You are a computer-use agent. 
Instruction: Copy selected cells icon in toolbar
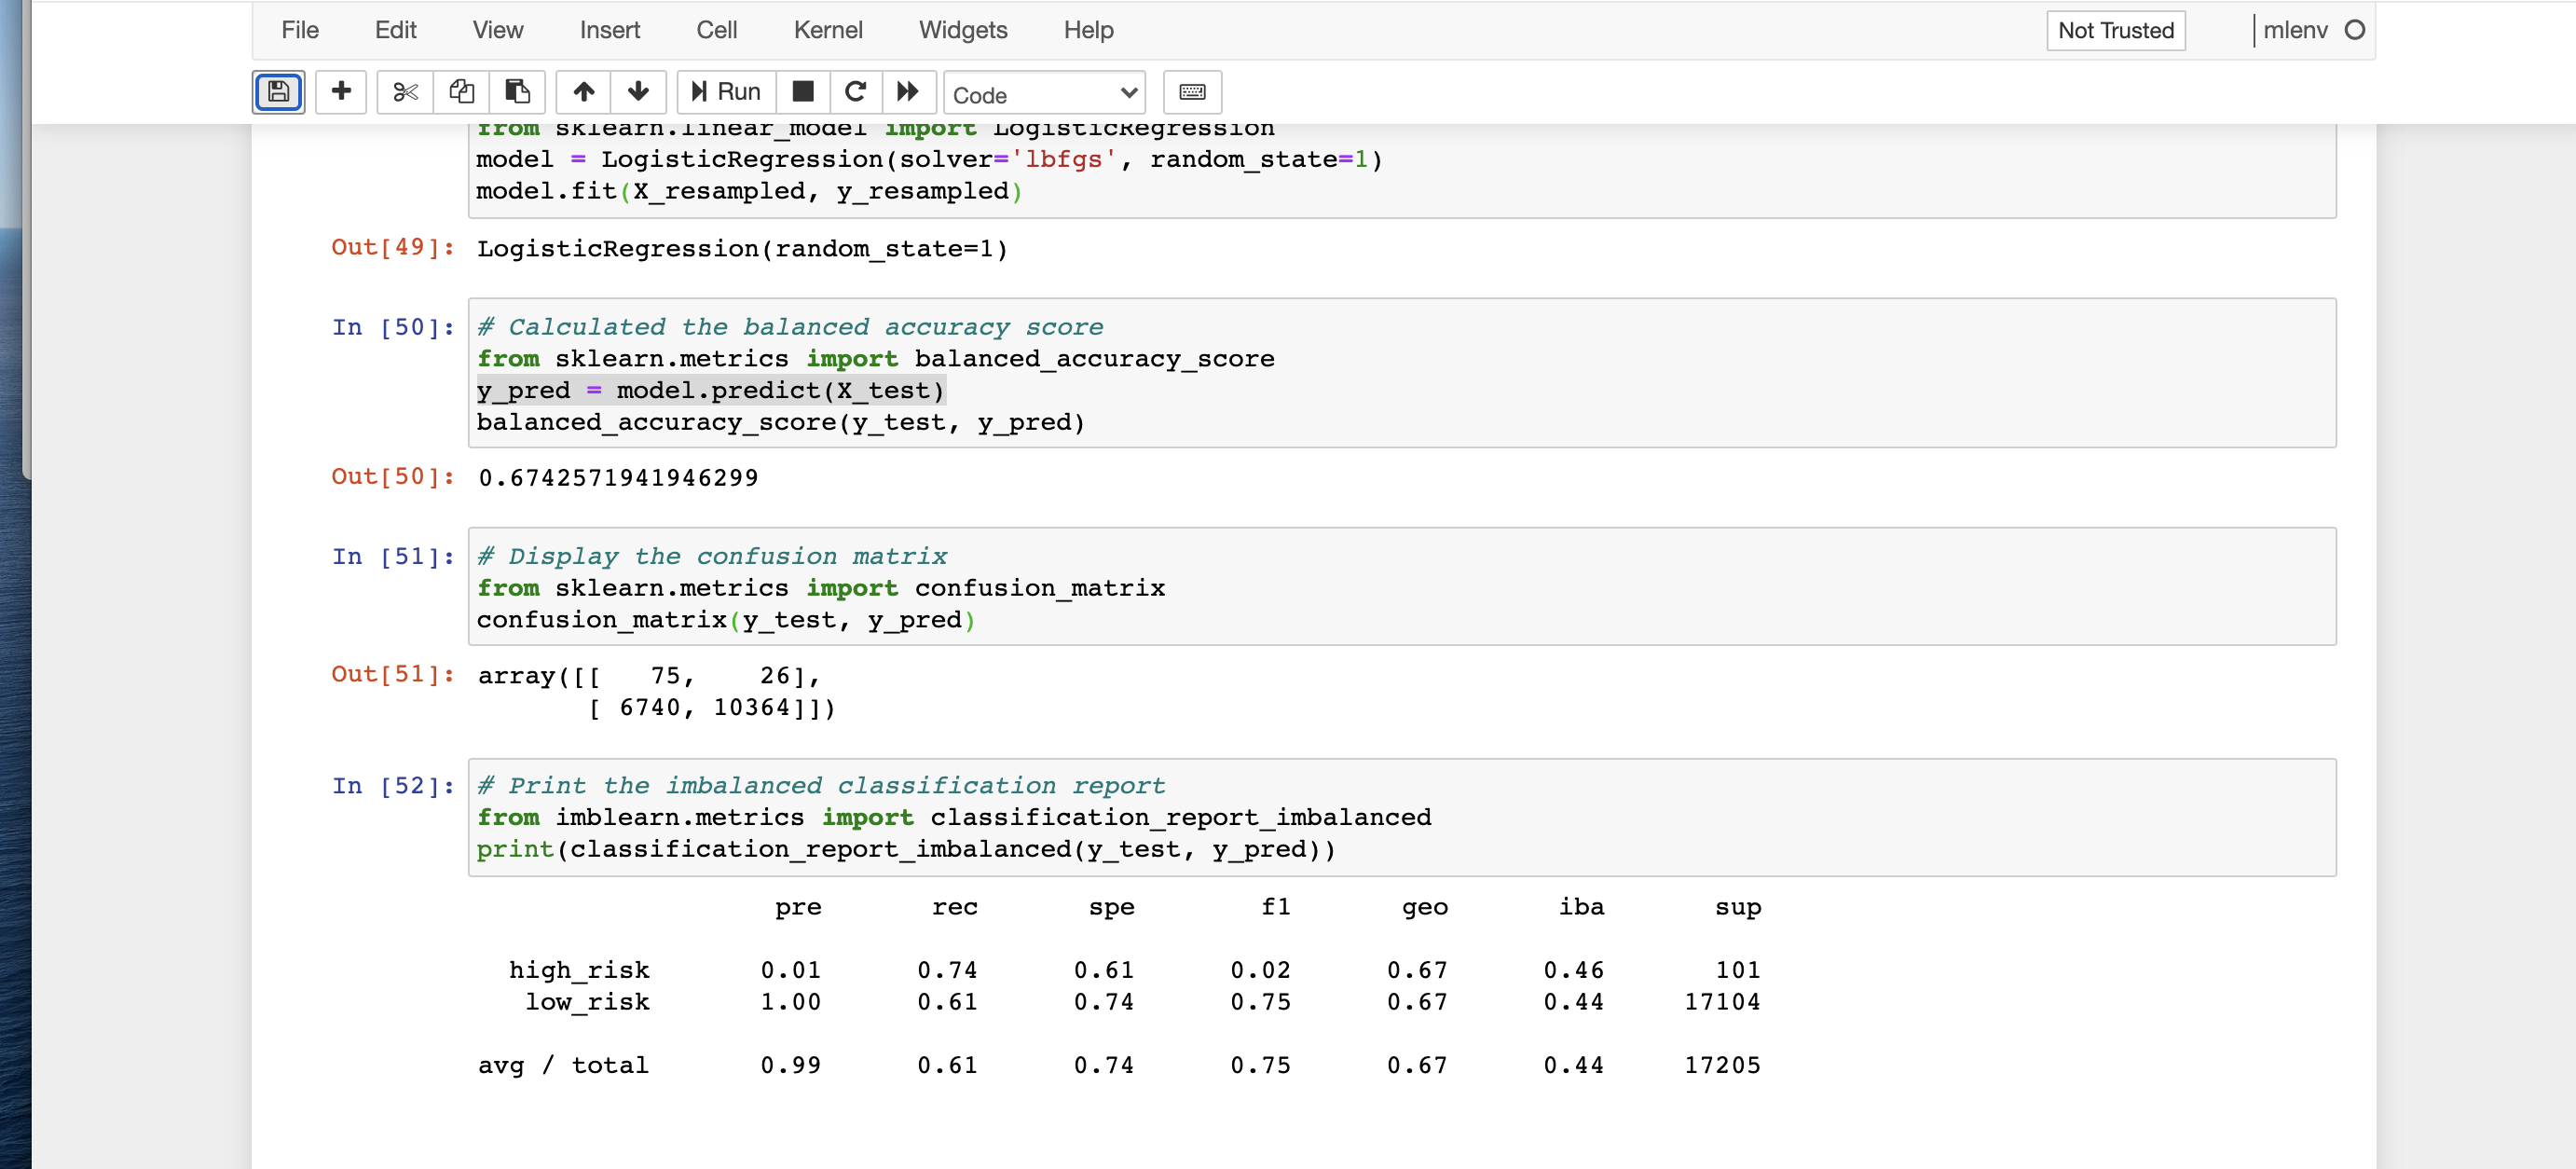pyautogui.click(x=461, y=92)
